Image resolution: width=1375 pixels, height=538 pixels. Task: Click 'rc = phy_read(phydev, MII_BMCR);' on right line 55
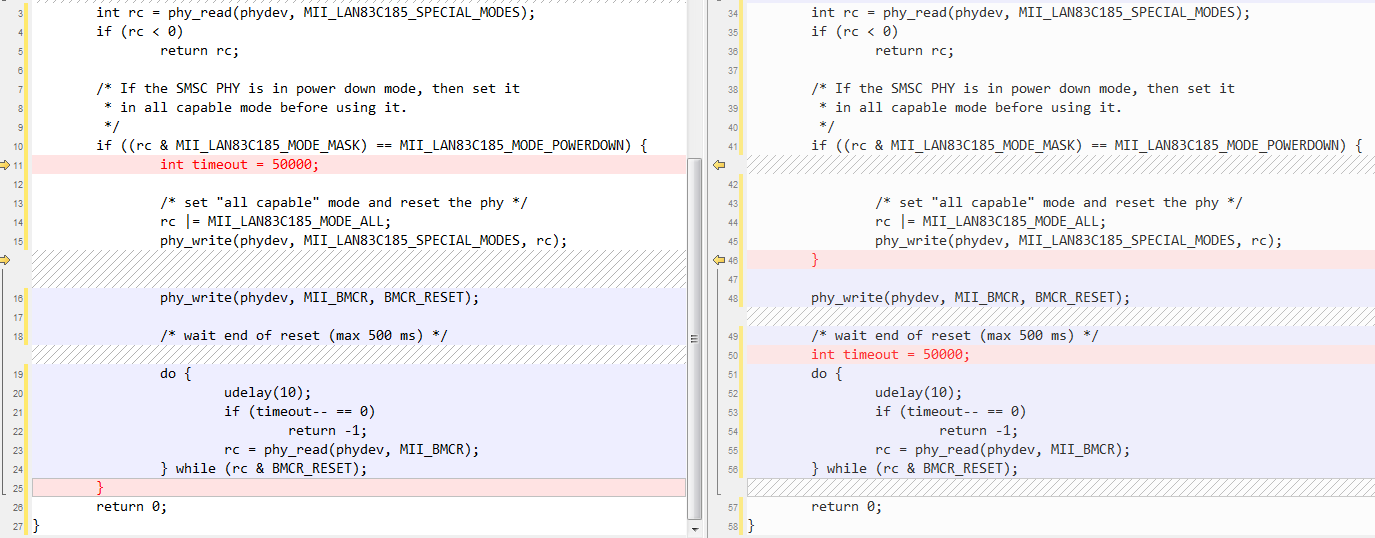coord(1002,450)
